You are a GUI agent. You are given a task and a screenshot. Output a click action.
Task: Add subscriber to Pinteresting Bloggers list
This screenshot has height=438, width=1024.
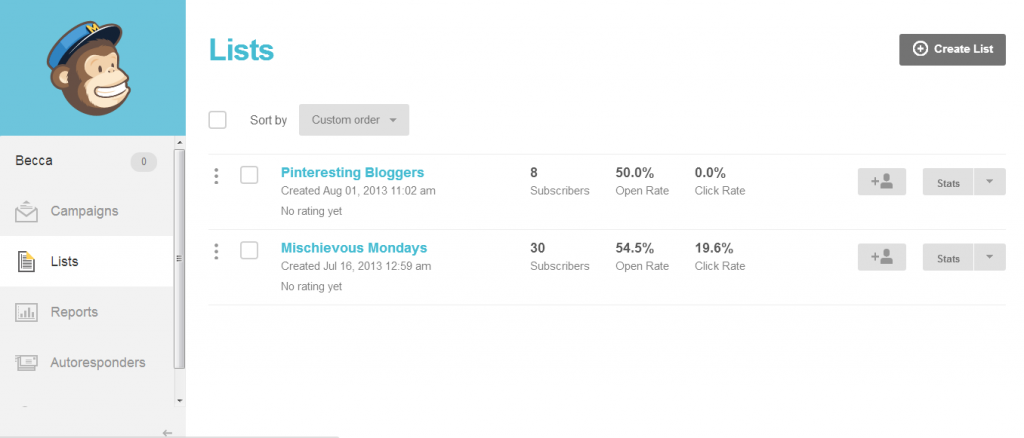[x=882, y=182]
